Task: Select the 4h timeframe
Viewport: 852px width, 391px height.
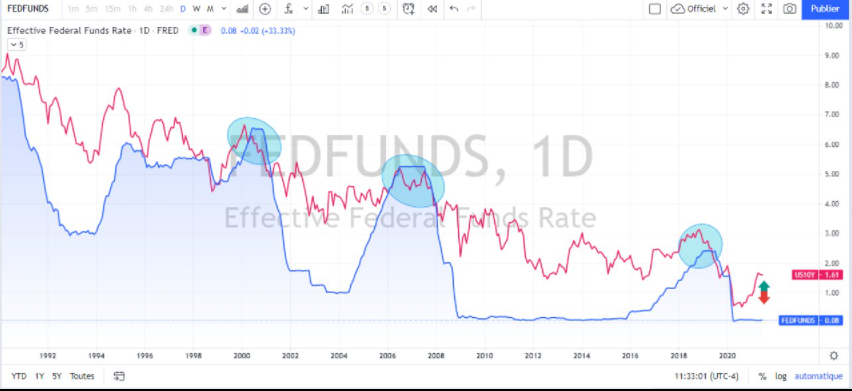Action: [x=148, y=9]
